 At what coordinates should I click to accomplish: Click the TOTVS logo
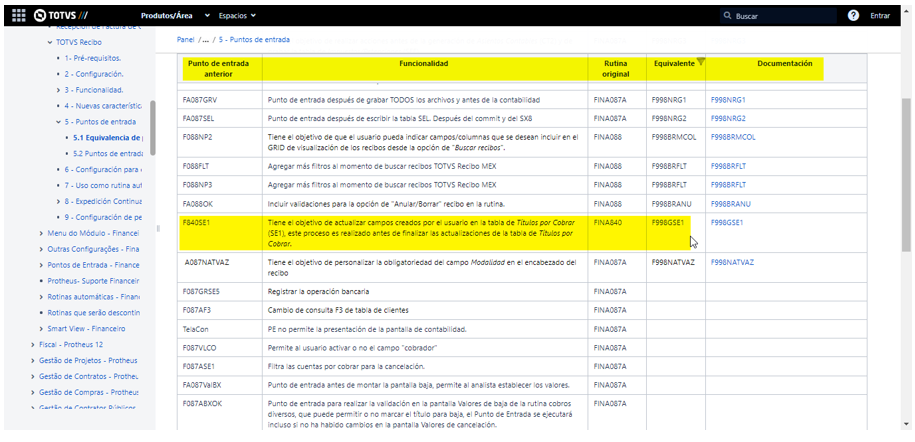[x=60, y=16]
